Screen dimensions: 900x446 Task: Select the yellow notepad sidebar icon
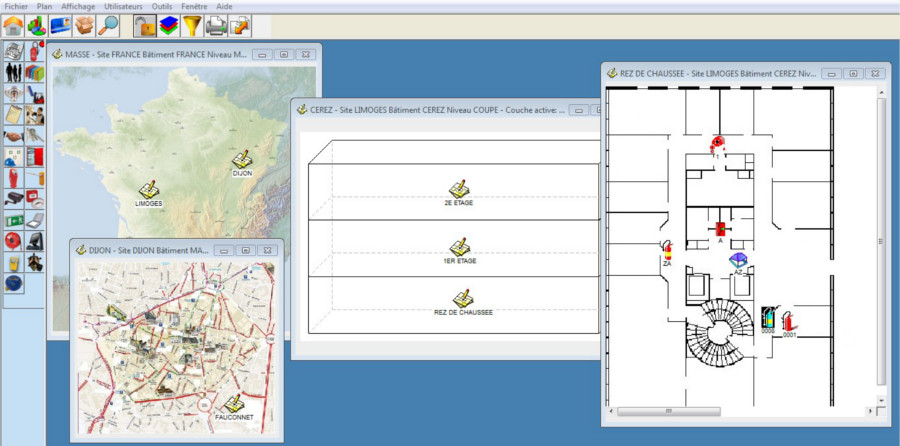[x=14, y=115]
